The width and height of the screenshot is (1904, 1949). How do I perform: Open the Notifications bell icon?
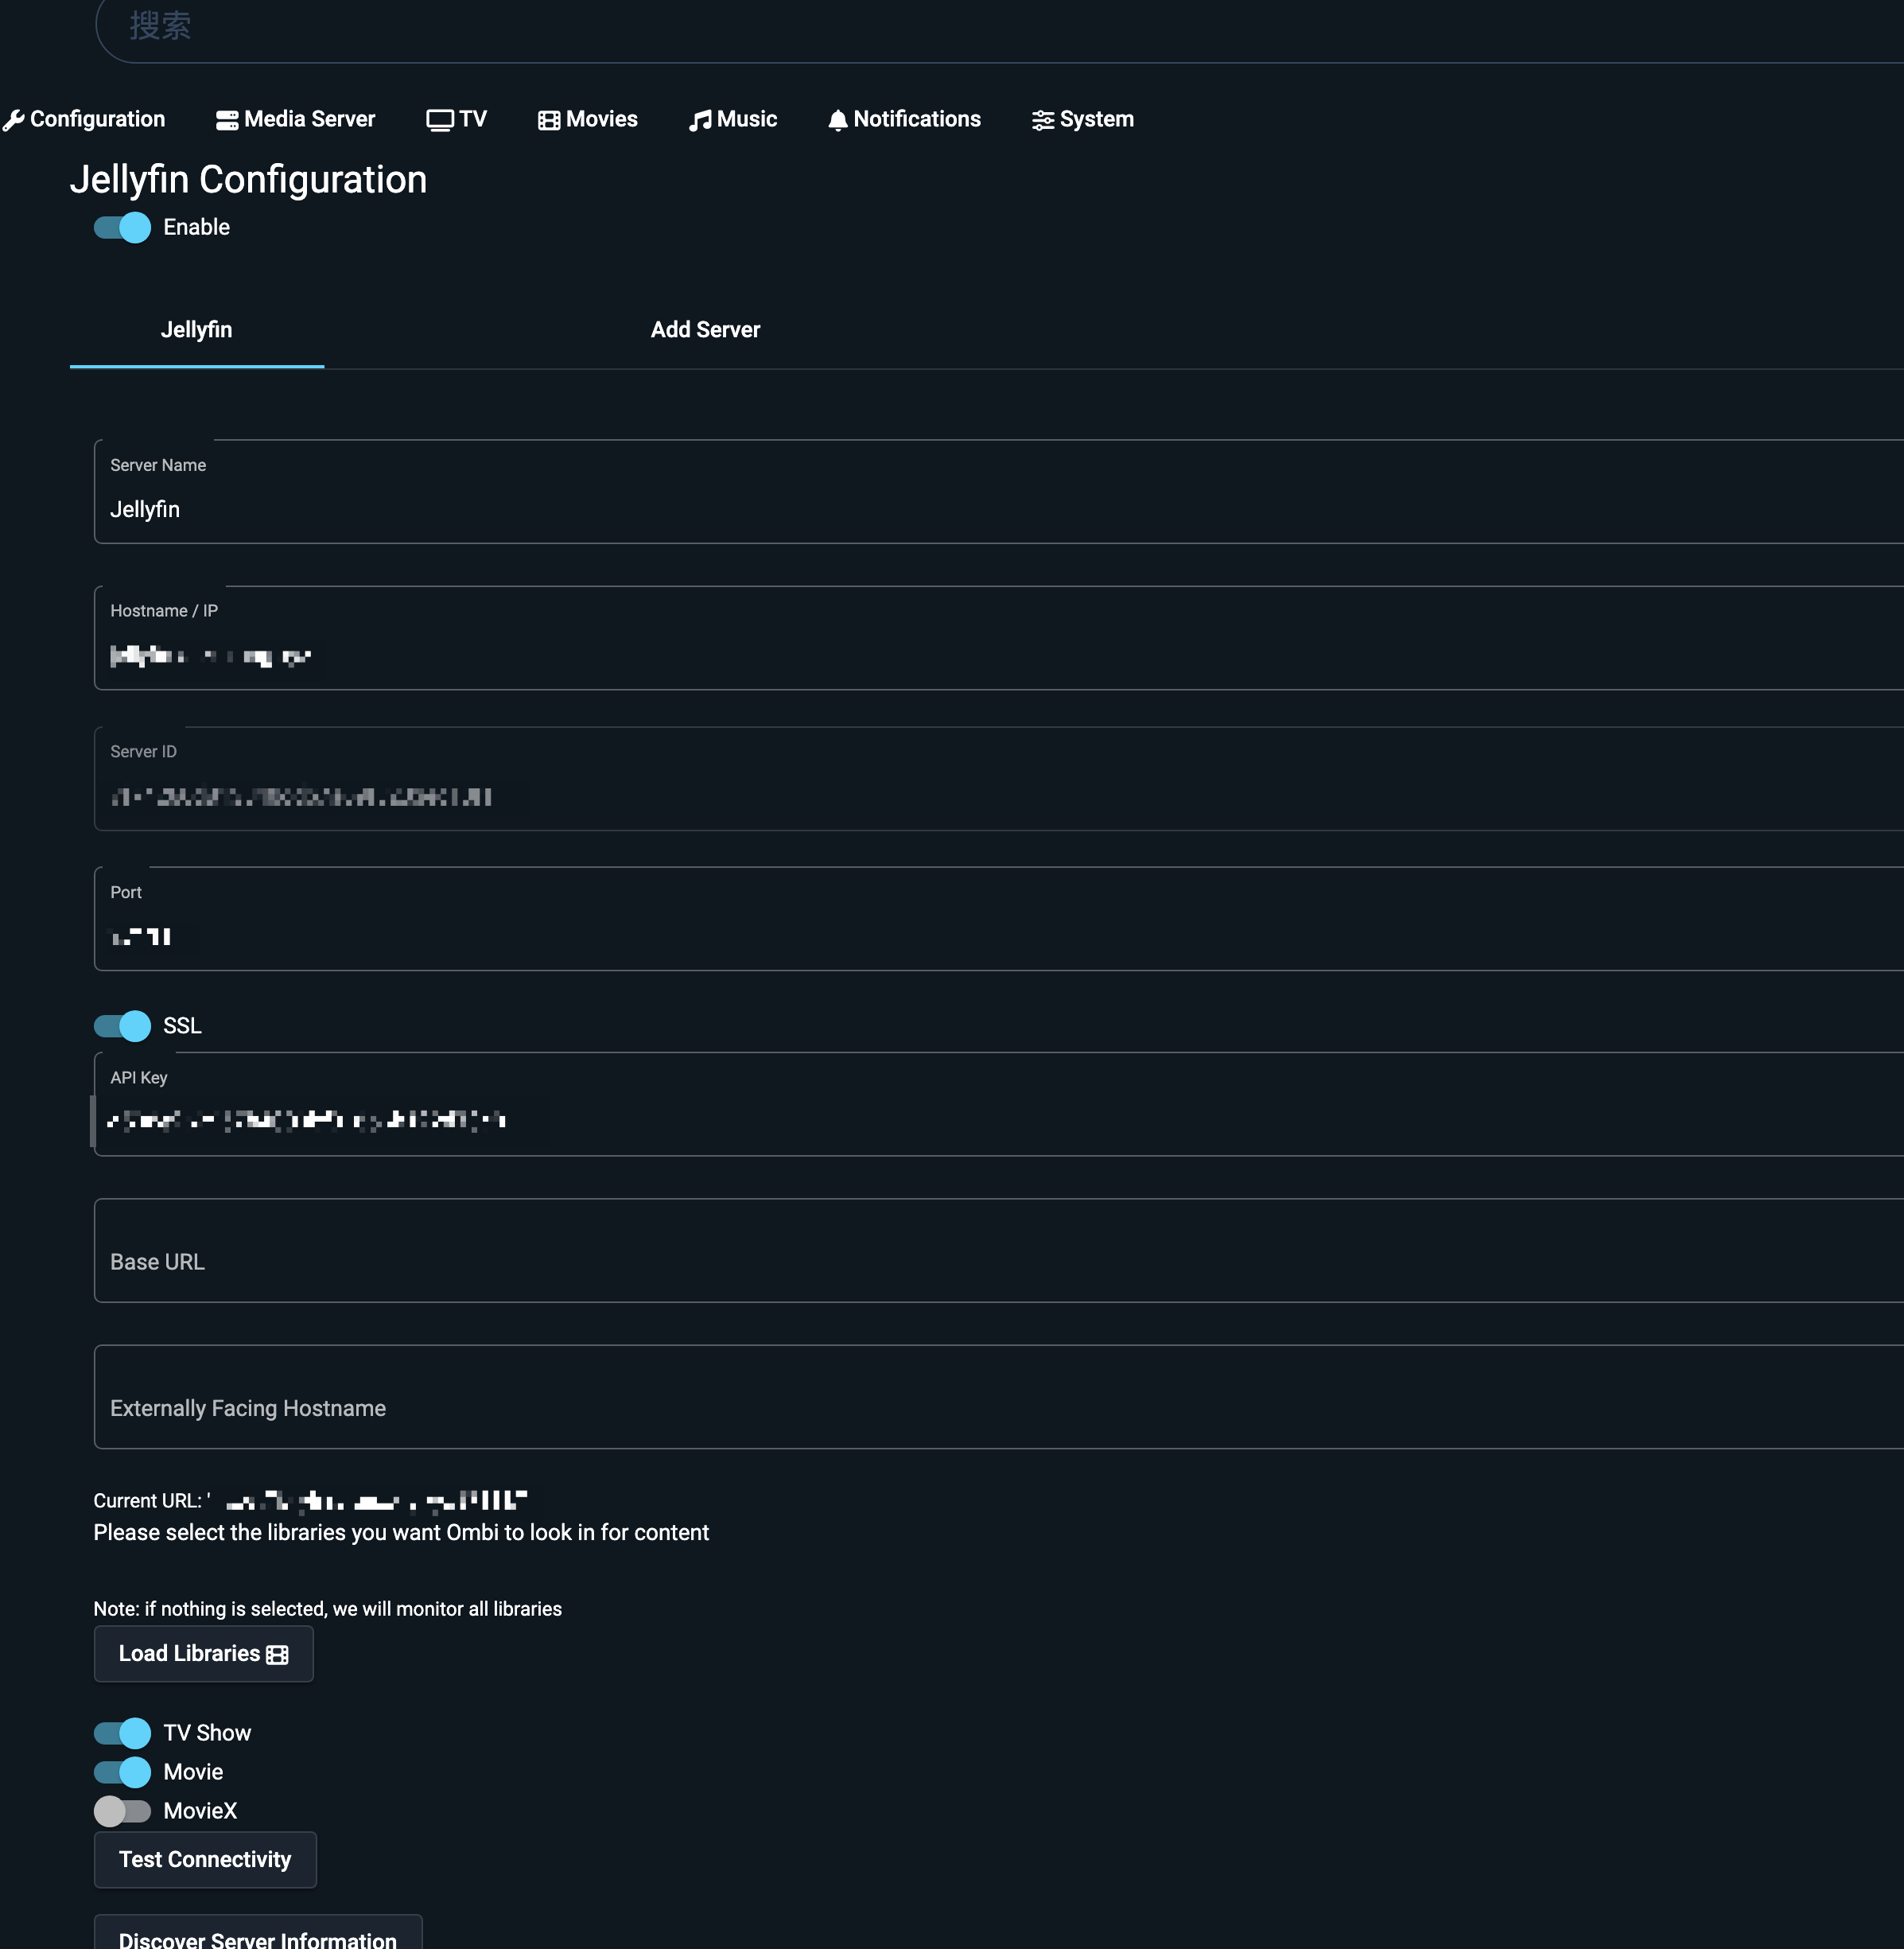pos(837,119)
